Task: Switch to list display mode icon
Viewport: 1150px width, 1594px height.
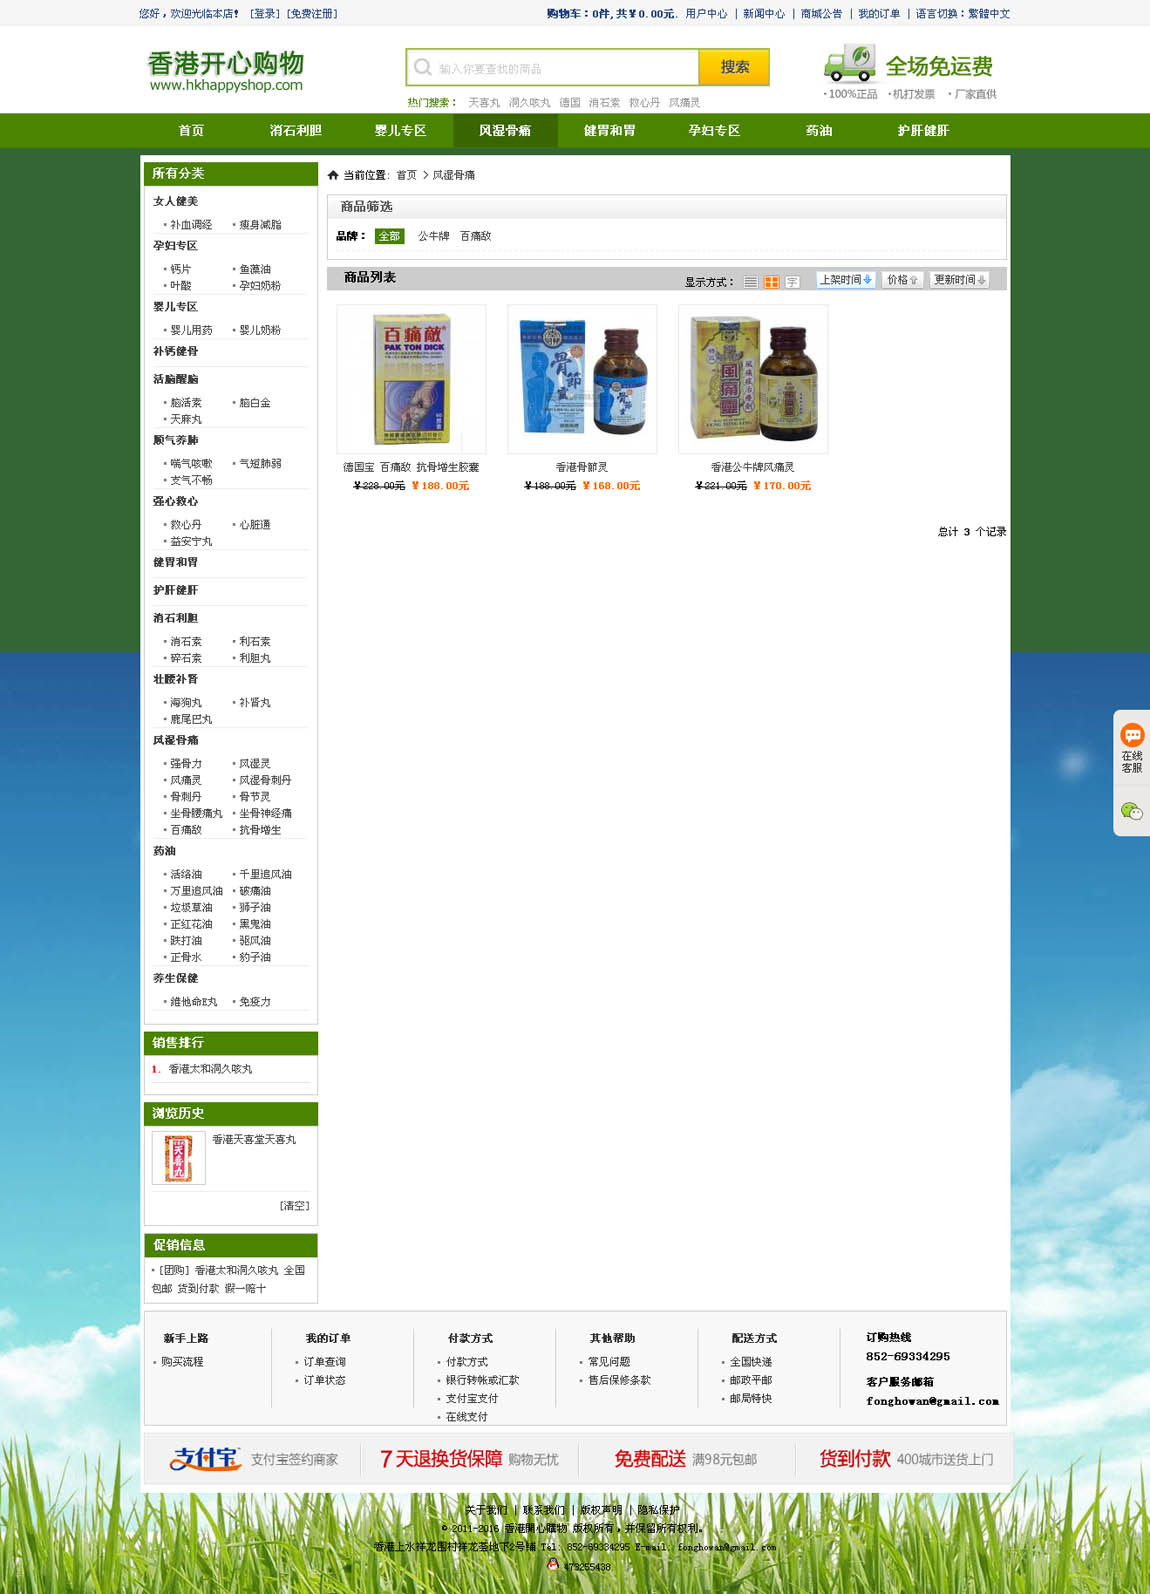Action: tap(750, 282)
